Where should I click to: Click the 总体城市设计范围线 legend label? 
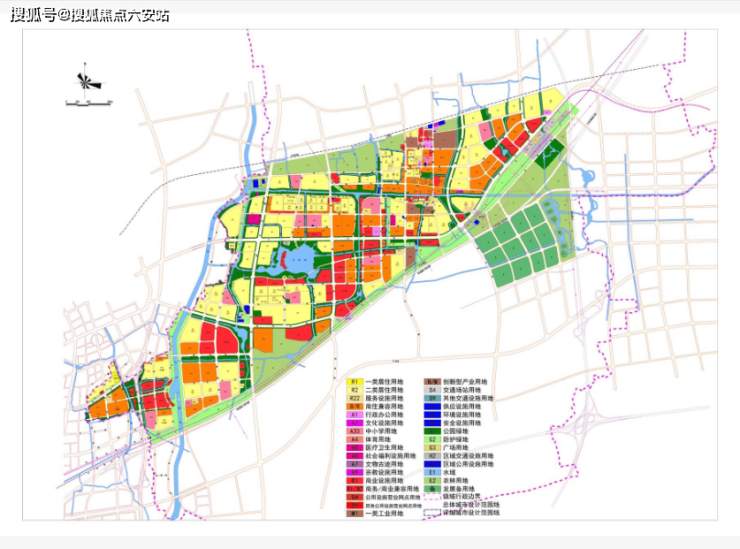click(x=471, y=505)
